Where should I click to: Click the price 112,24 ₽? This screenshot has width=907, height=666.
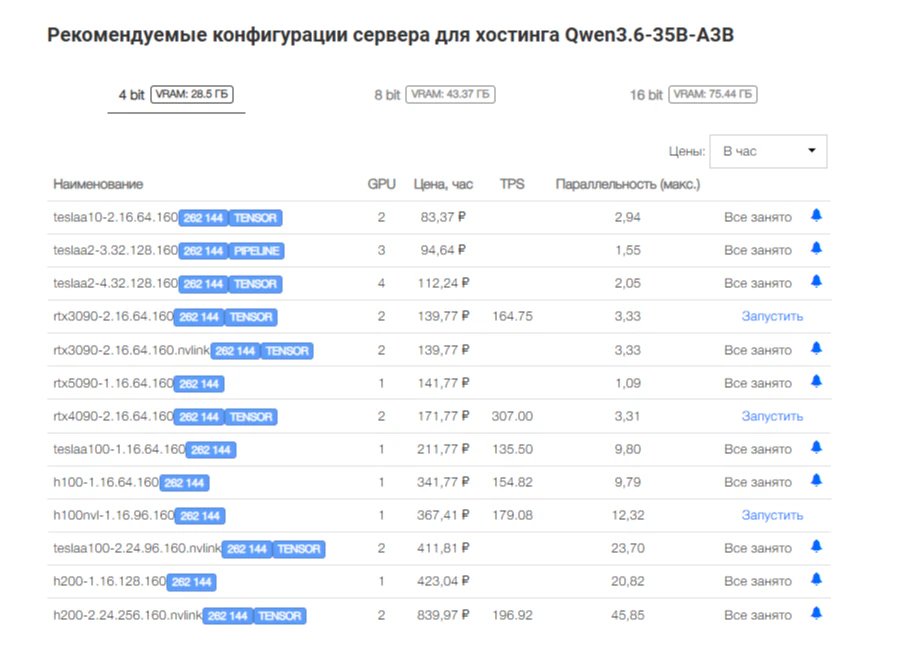(x=443, y=283)
